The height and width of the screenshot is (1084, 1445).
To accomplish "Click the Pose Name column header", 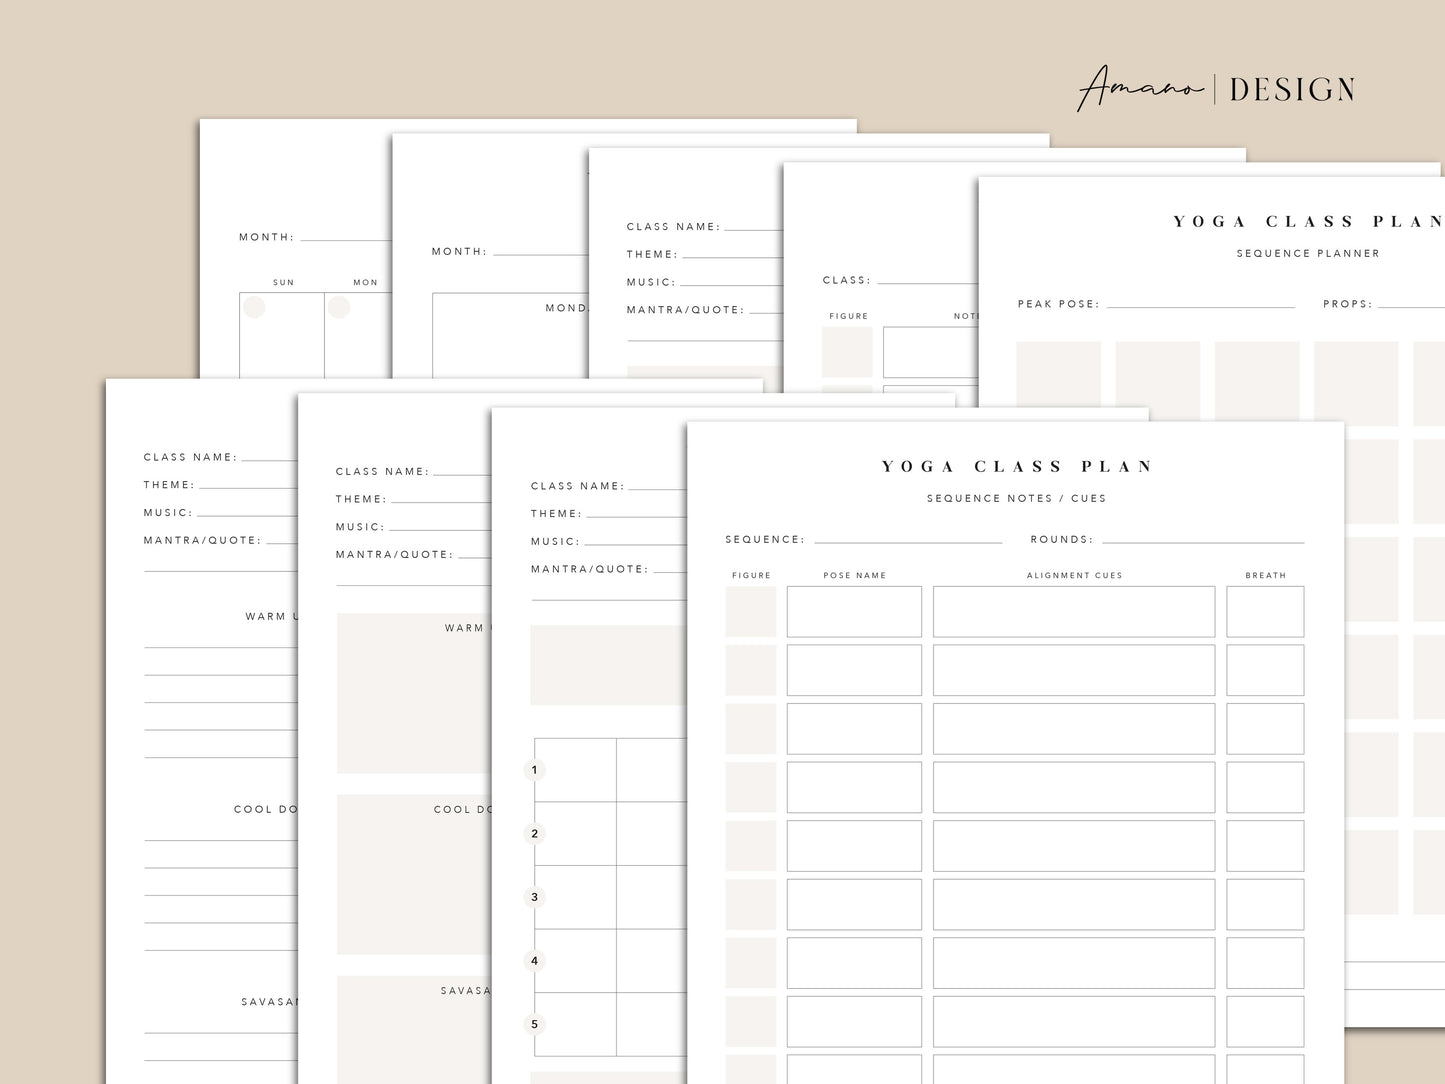I will [x=854, y=575].
